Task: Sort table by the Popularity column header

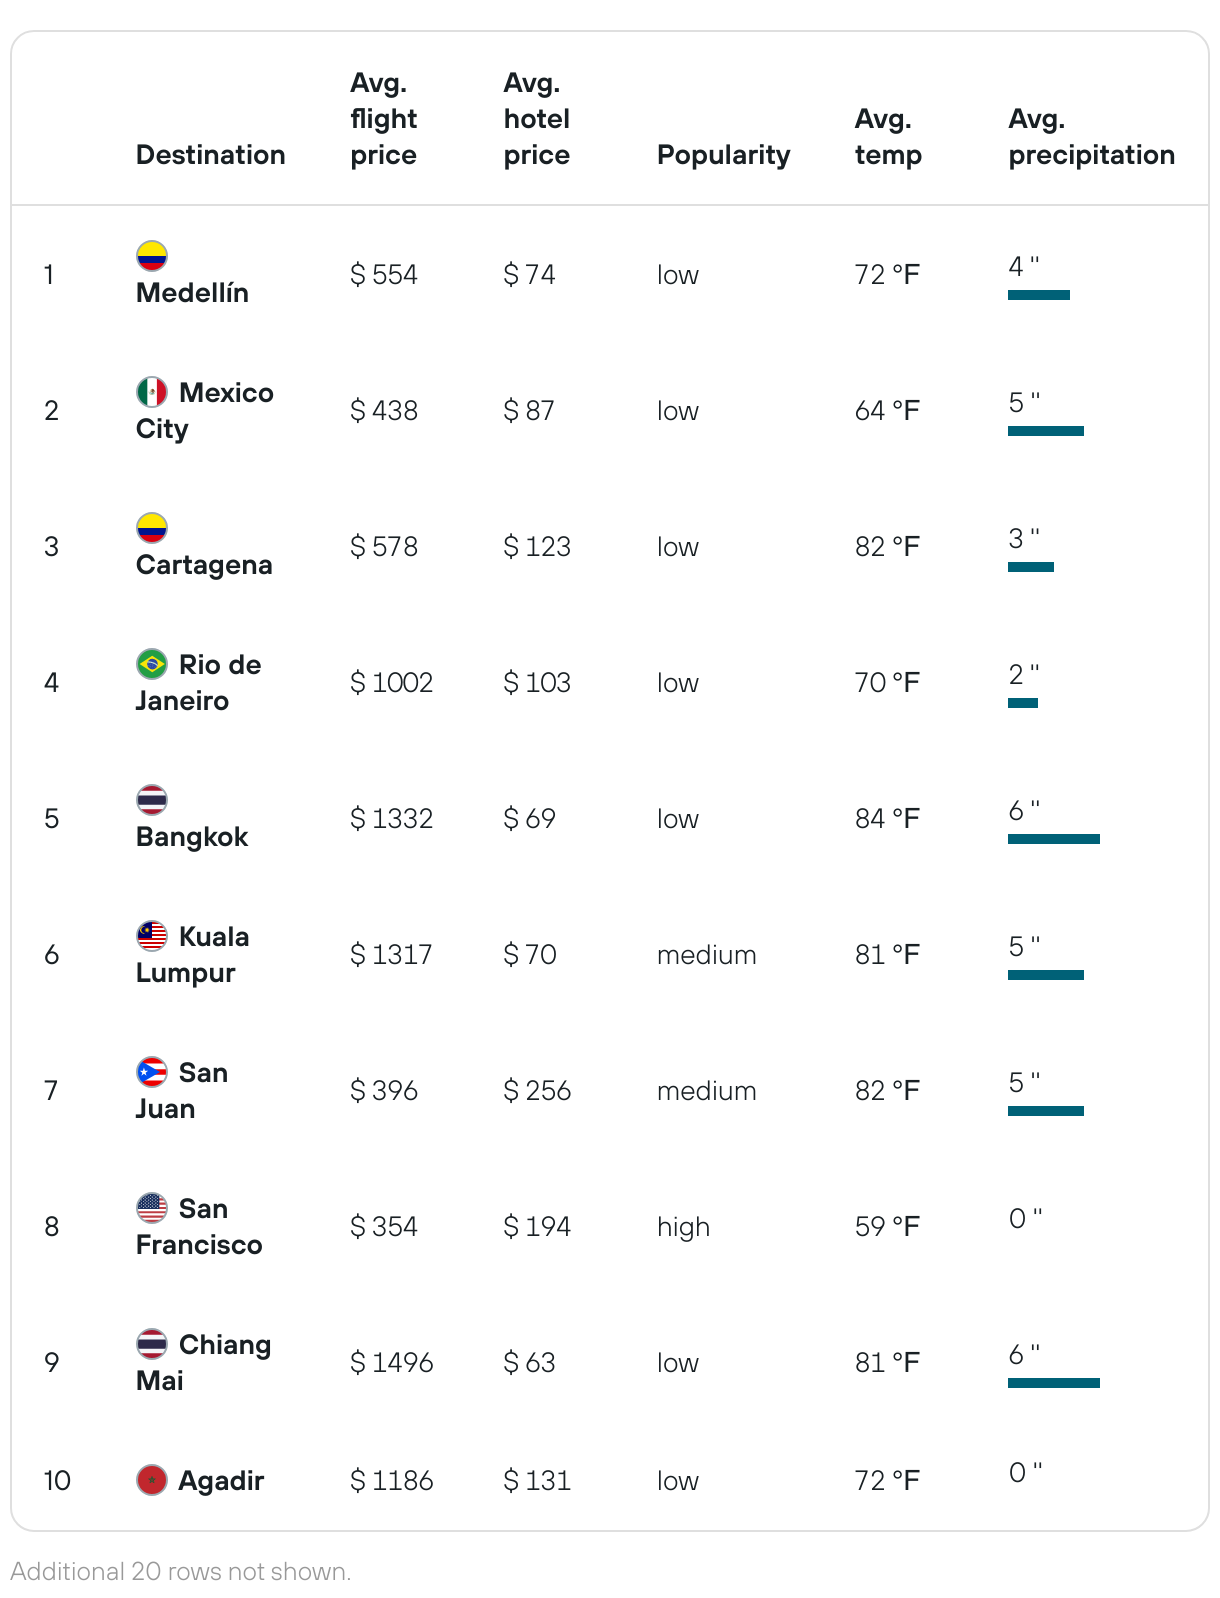Action: click(723, 155)
